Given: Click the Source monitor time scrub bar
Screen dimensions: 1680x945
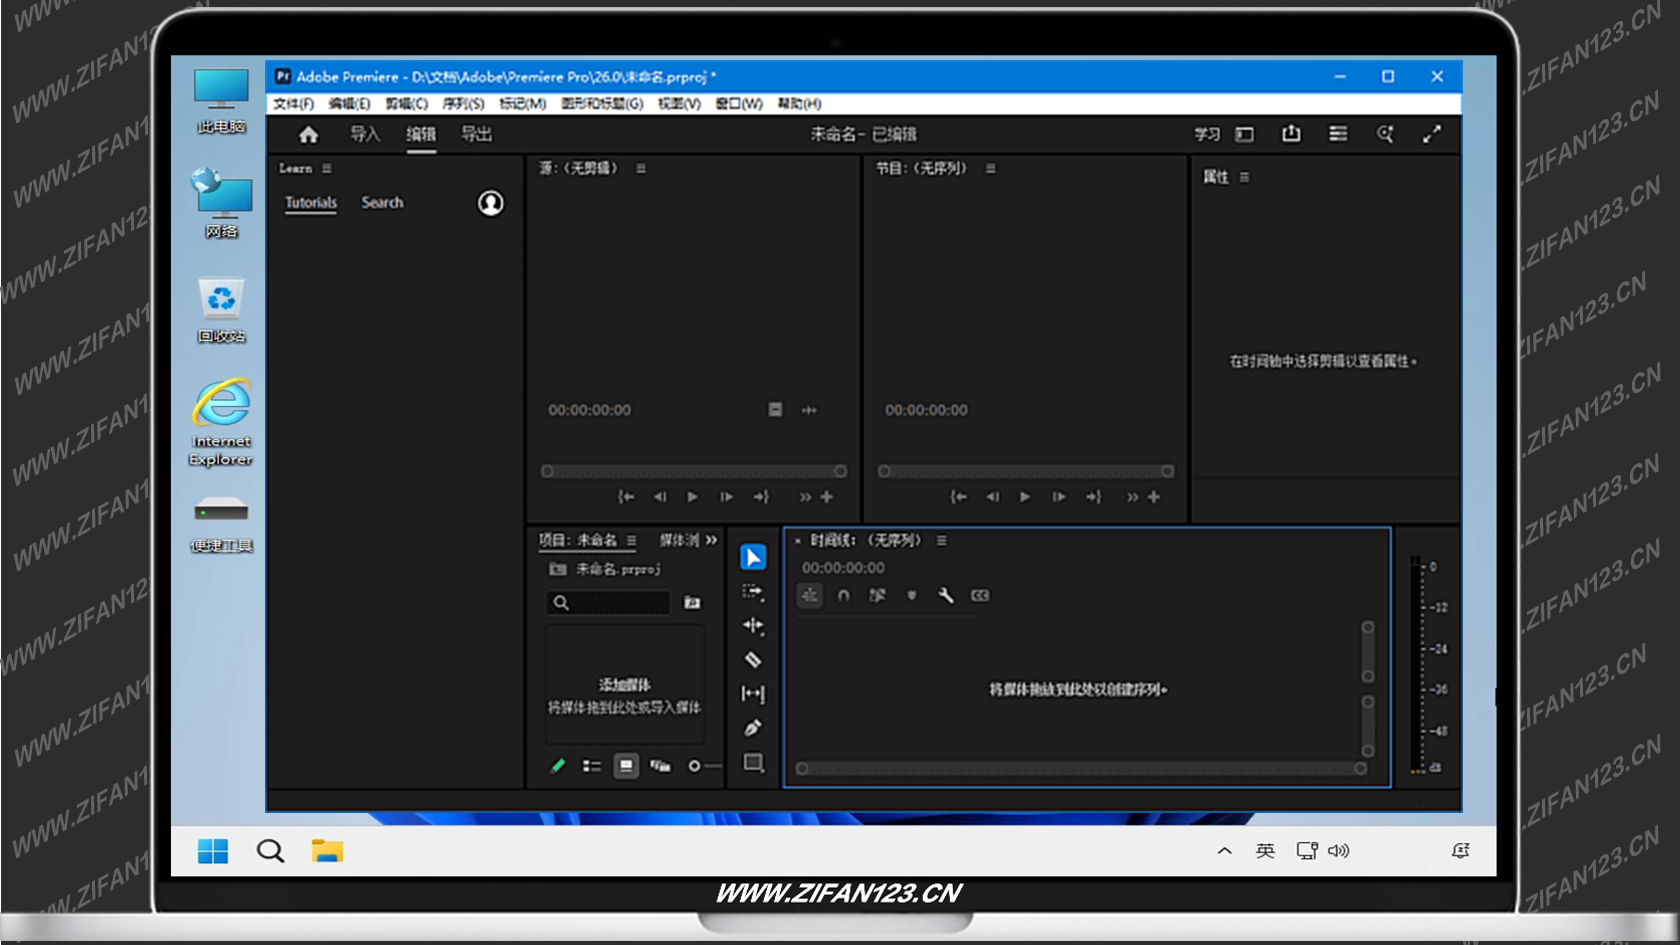Looking at the screenshot, I should (x=694, y=471).
